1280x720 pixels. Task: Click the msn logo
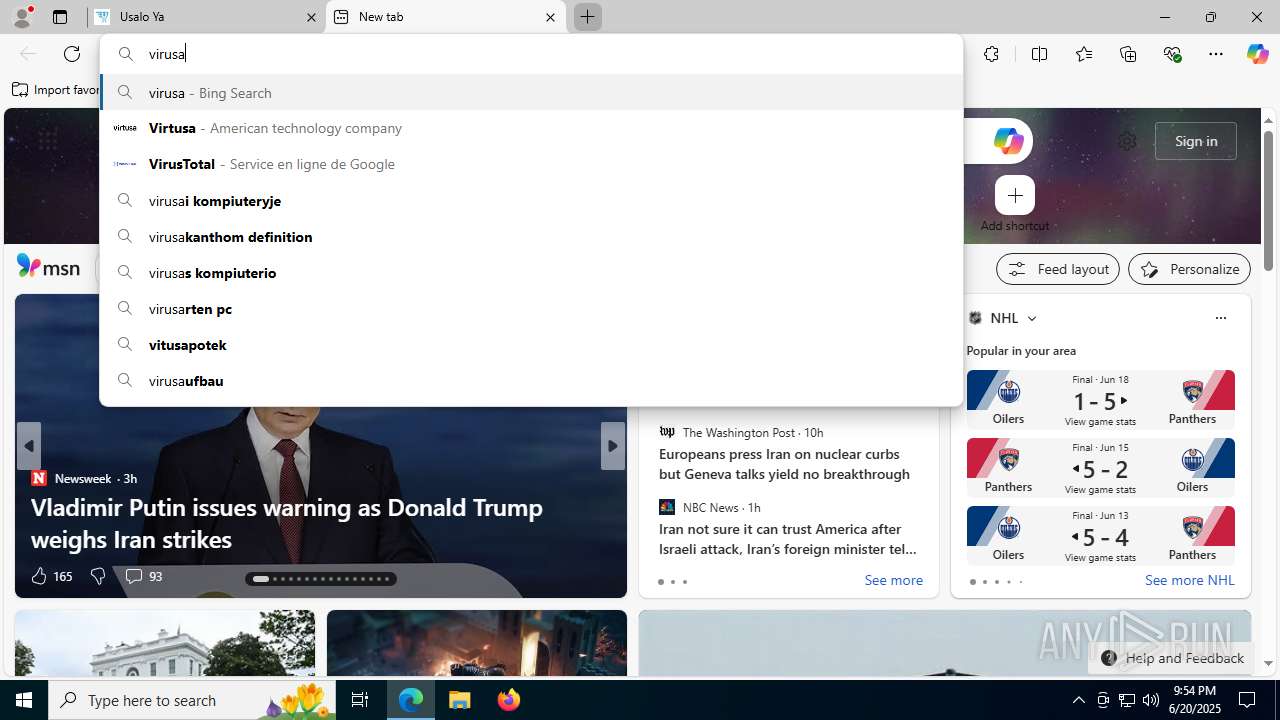click(48, 267)
